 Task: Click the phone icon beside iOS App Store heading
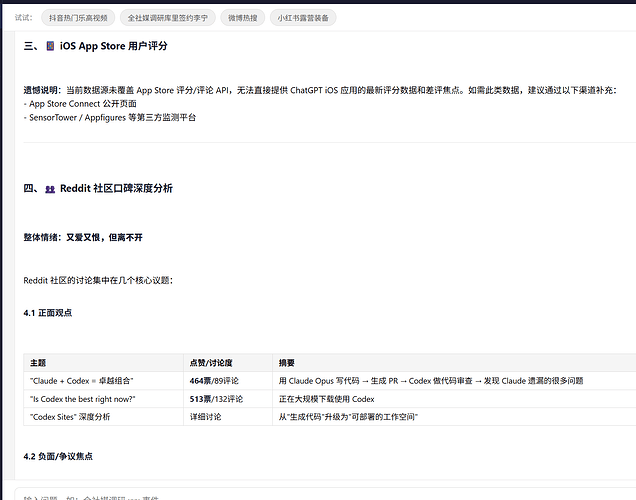coord(50,46)
